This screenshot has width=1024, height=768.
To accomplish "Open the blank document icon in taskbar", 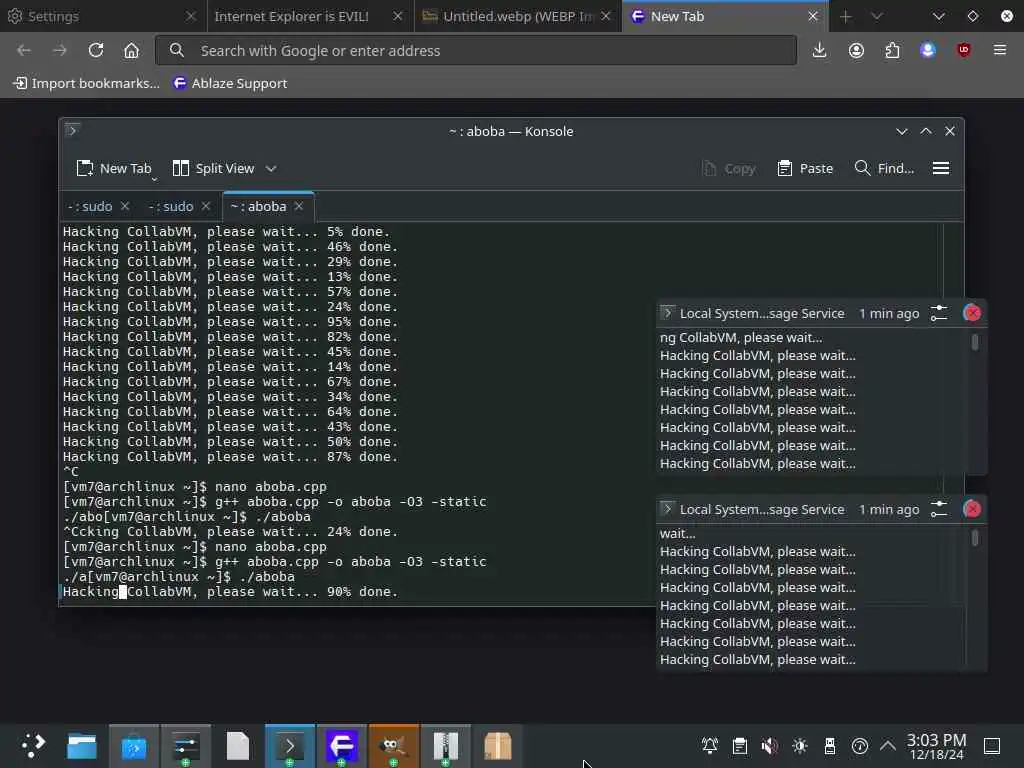I will (238, 746).
